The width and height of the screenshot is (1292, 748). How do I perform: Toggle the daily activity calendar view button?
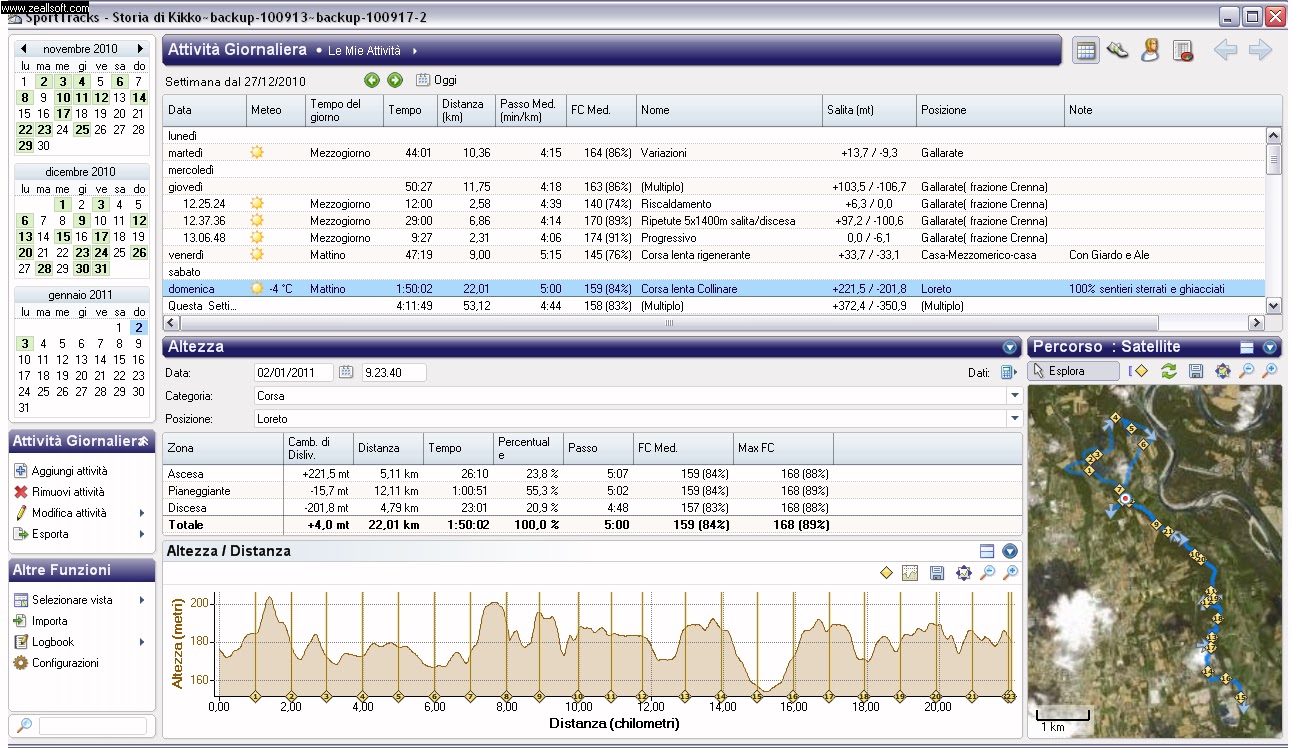[1086, 51]
